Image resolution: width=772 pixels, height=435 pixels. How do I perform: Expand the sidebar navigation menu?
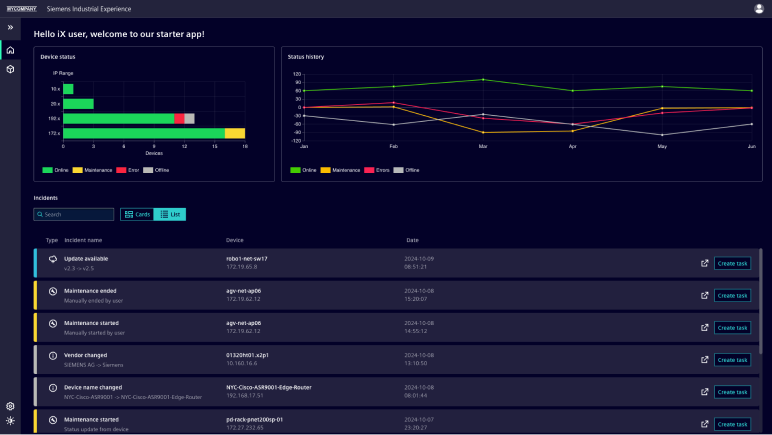[x=10, y=27]
